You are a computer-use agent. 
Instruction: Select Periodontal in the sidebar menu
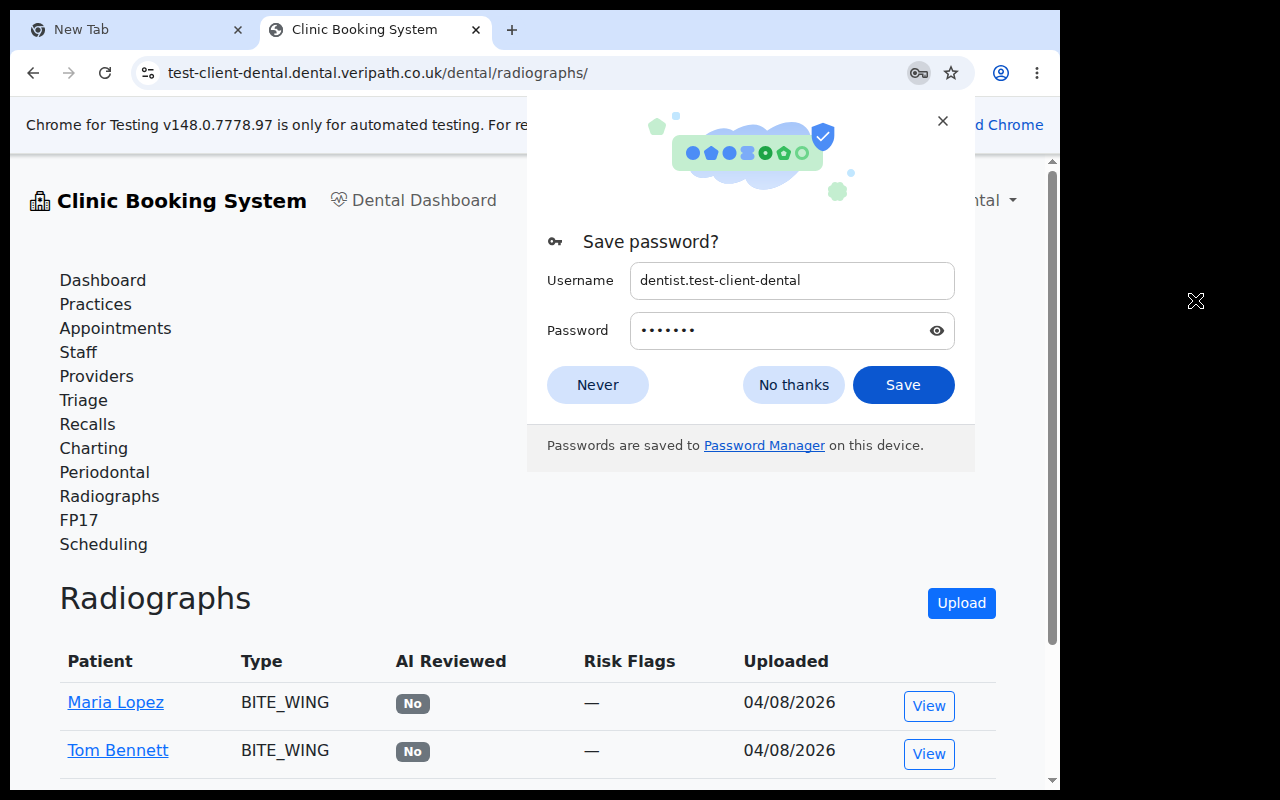[x=105, y=472]
